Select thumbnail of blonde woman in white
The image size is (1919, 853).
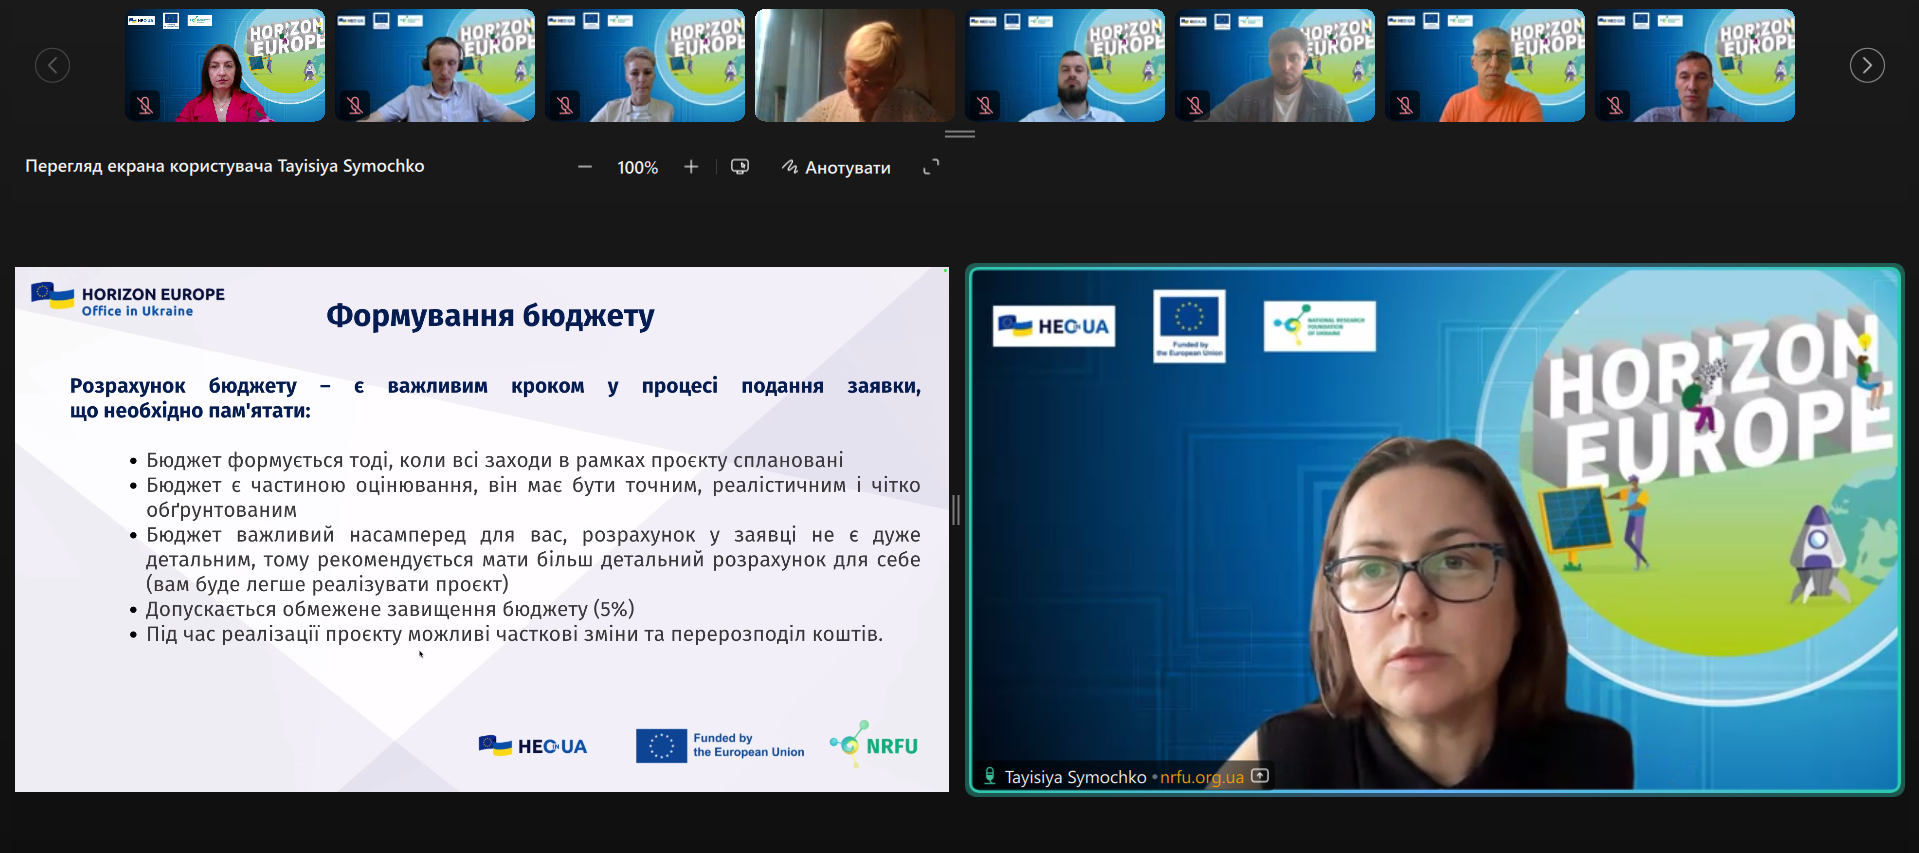(x=645, y=66)
